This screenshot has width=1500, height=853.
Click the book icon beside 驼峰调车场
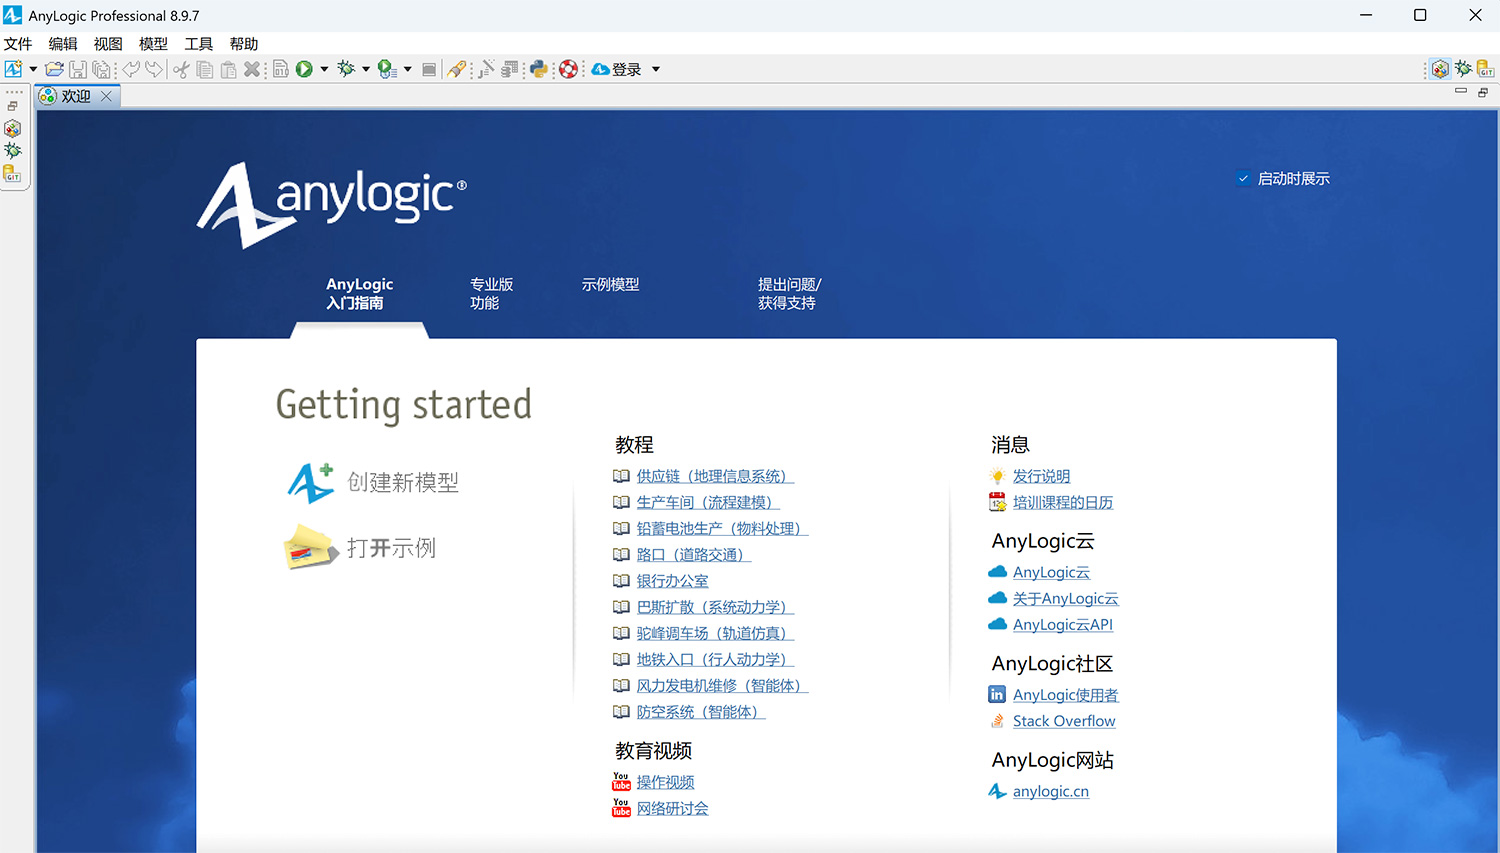(621, 633)
